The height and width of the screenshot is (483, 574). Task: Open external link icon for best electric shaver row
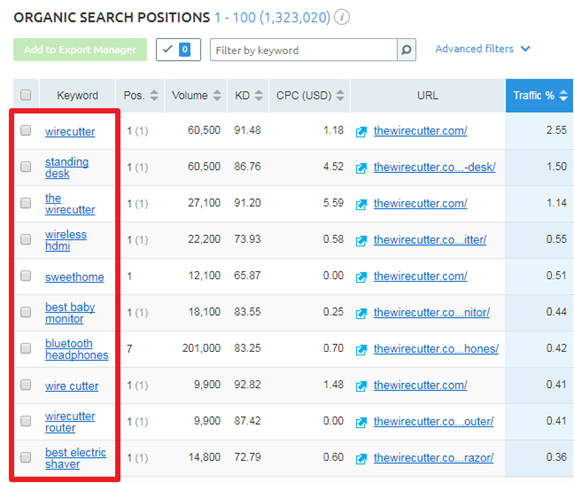point(361,458)
